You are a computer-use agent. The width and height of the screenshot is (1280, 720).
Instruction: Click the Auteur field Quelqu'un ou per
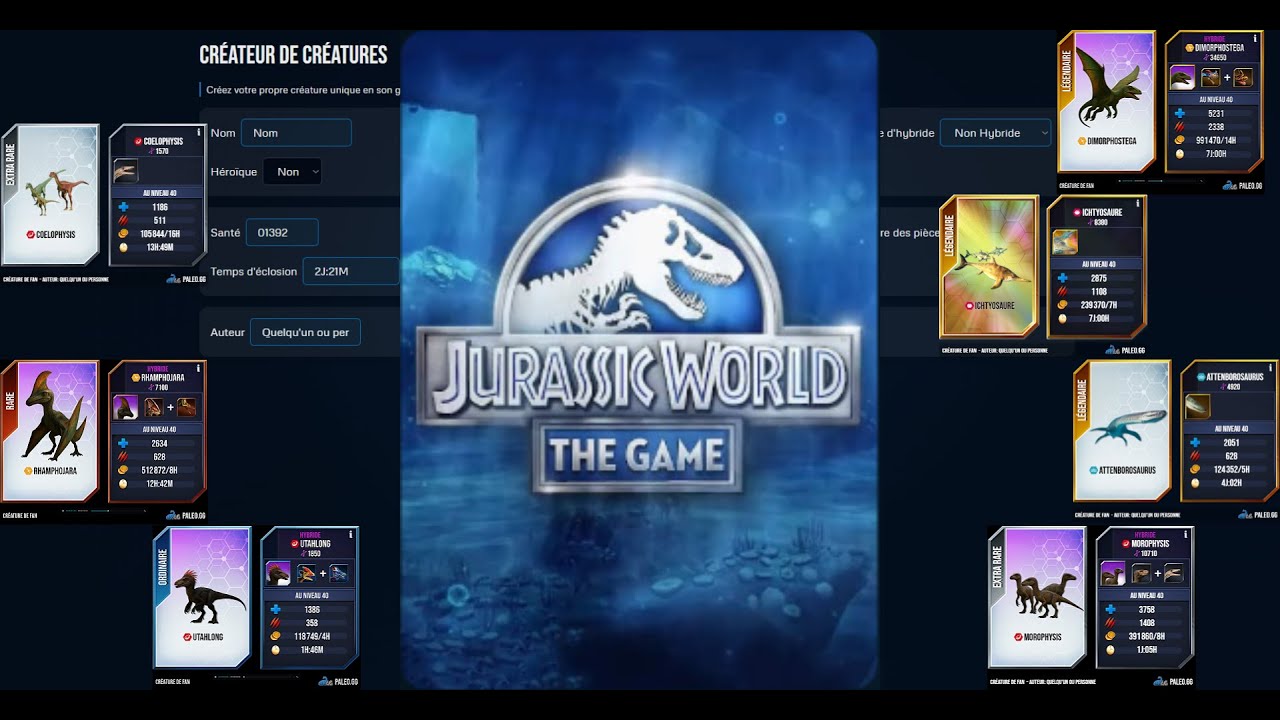[x=305, y=332]
